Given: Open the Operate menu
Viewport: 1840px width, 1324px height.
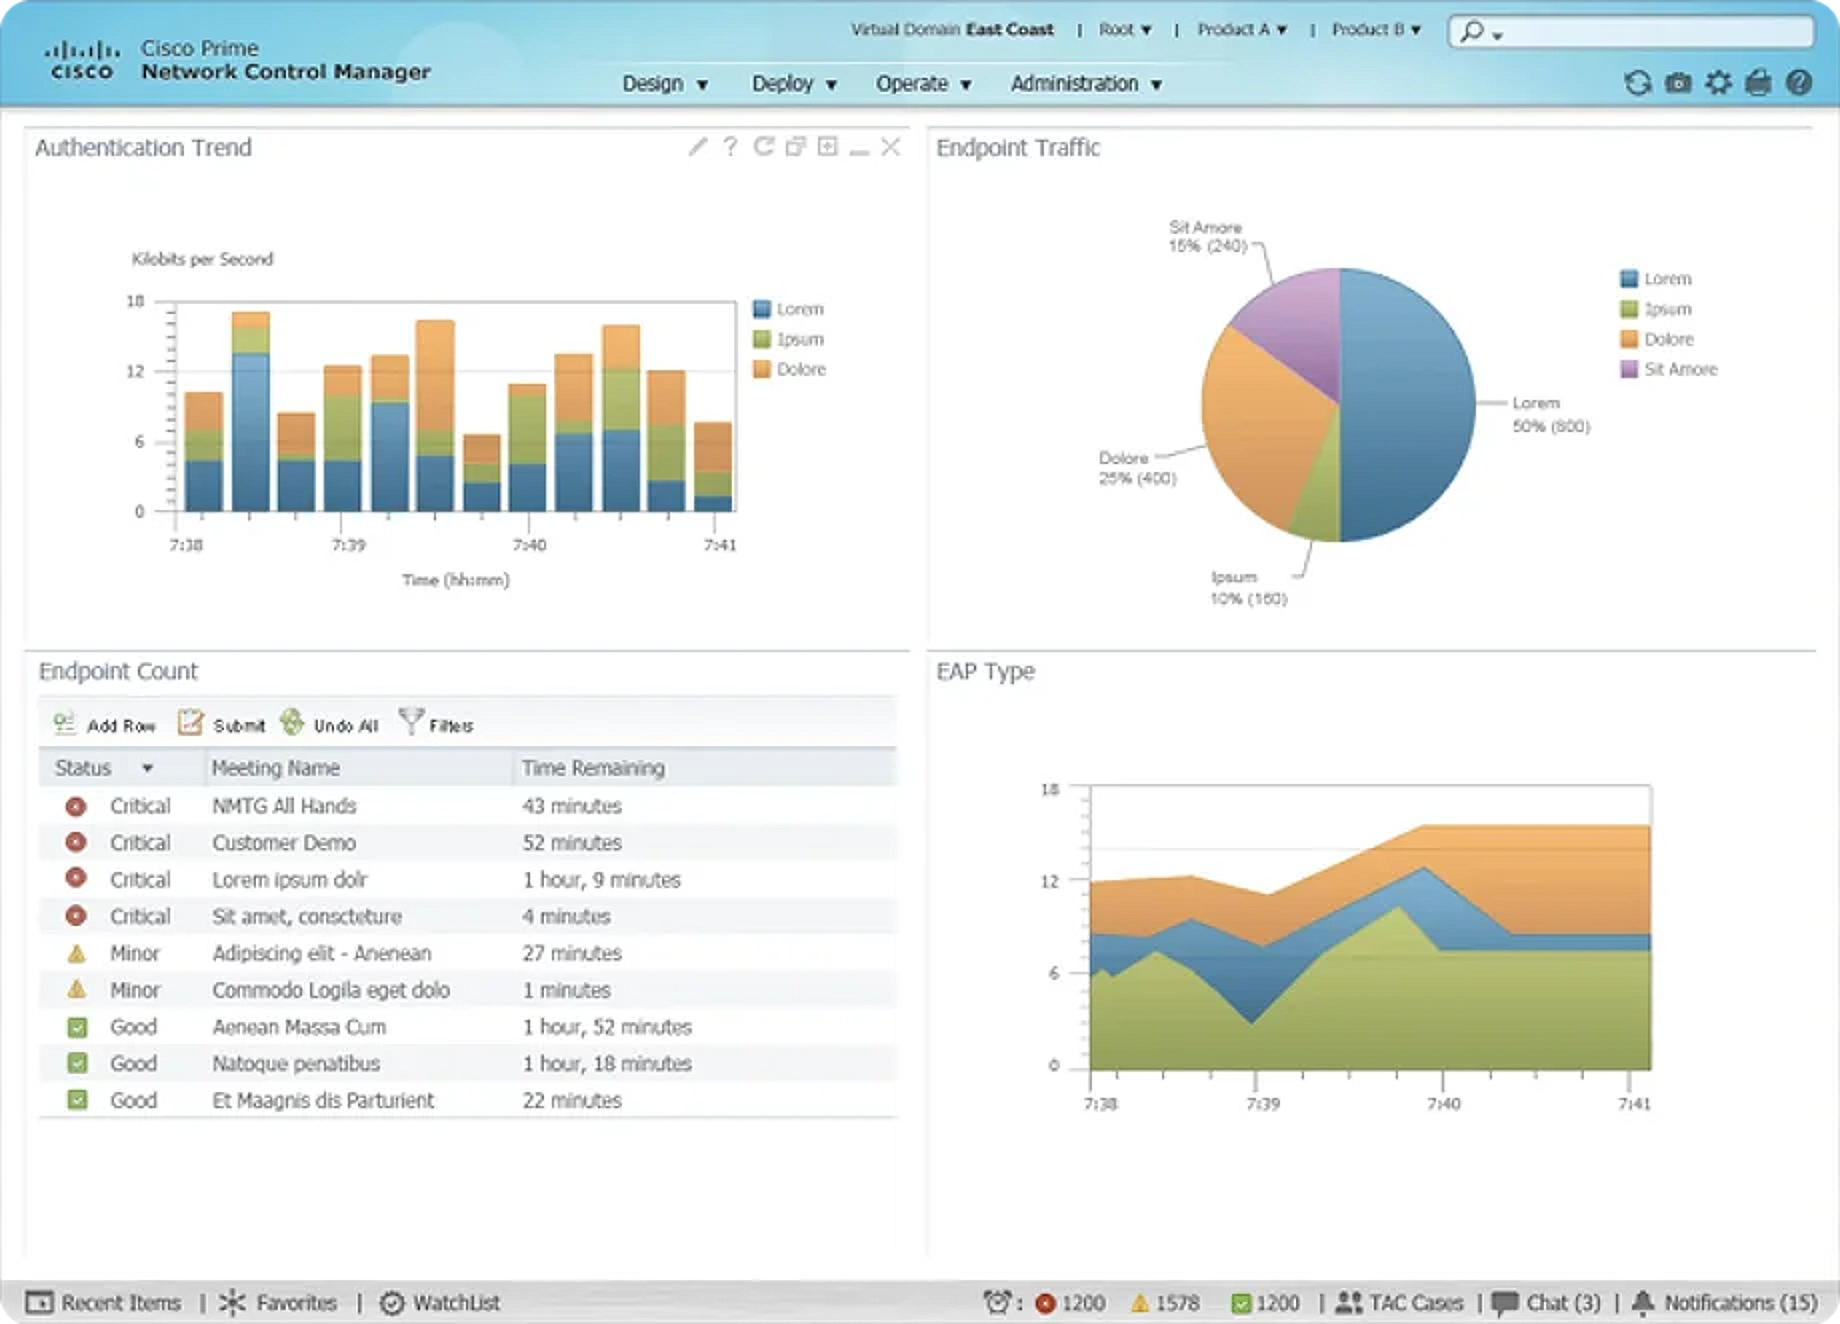Looking at the screenshot, I should click(x=924, y=84).
